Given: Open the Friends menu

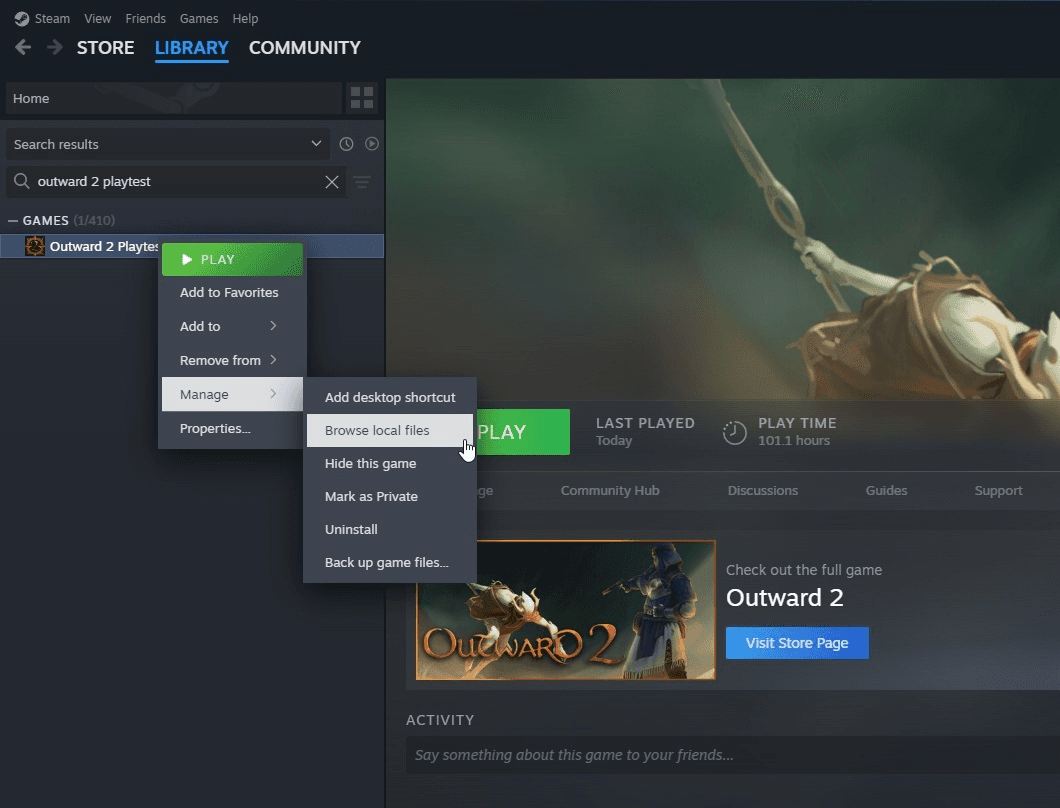Looking at the screenshot, I should point(145,18).
